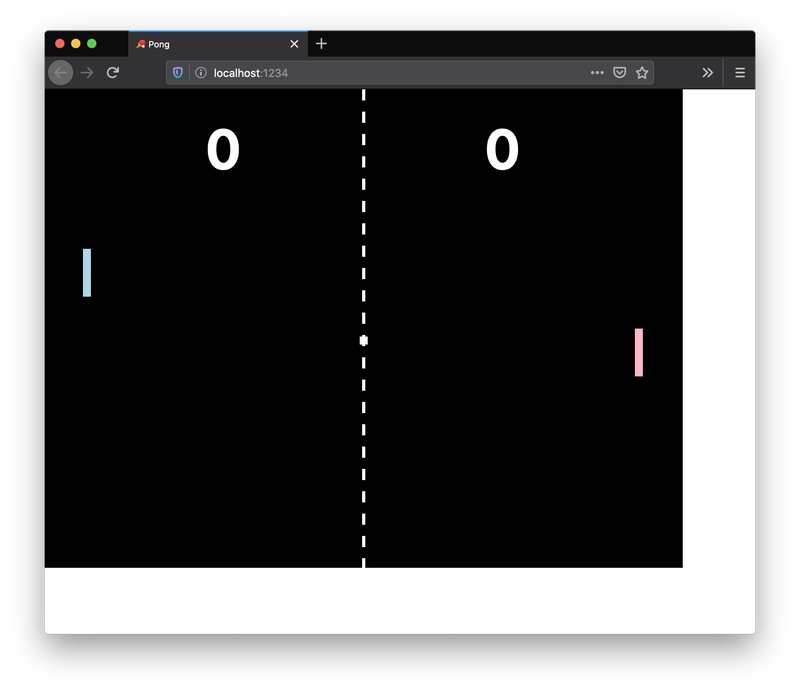Viewport: 800px width, 693px height.
Task: Expand the toolbar overflow chevron
Action: pos(707,73)
